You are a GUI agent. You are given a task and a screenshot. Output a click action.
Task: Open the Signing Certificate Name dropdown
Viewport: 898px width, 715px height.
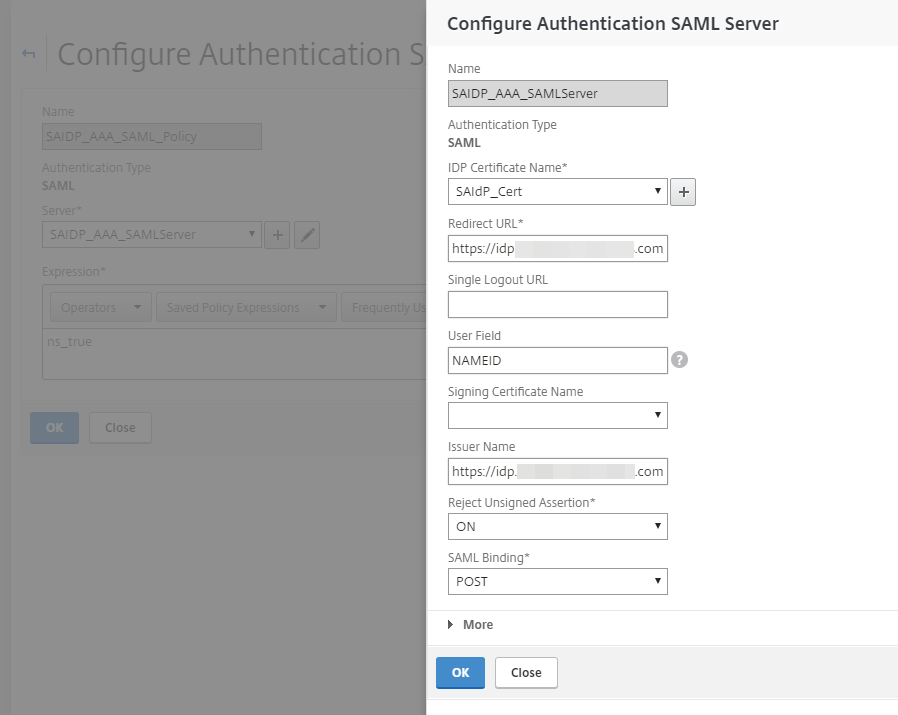click(557, 415)
